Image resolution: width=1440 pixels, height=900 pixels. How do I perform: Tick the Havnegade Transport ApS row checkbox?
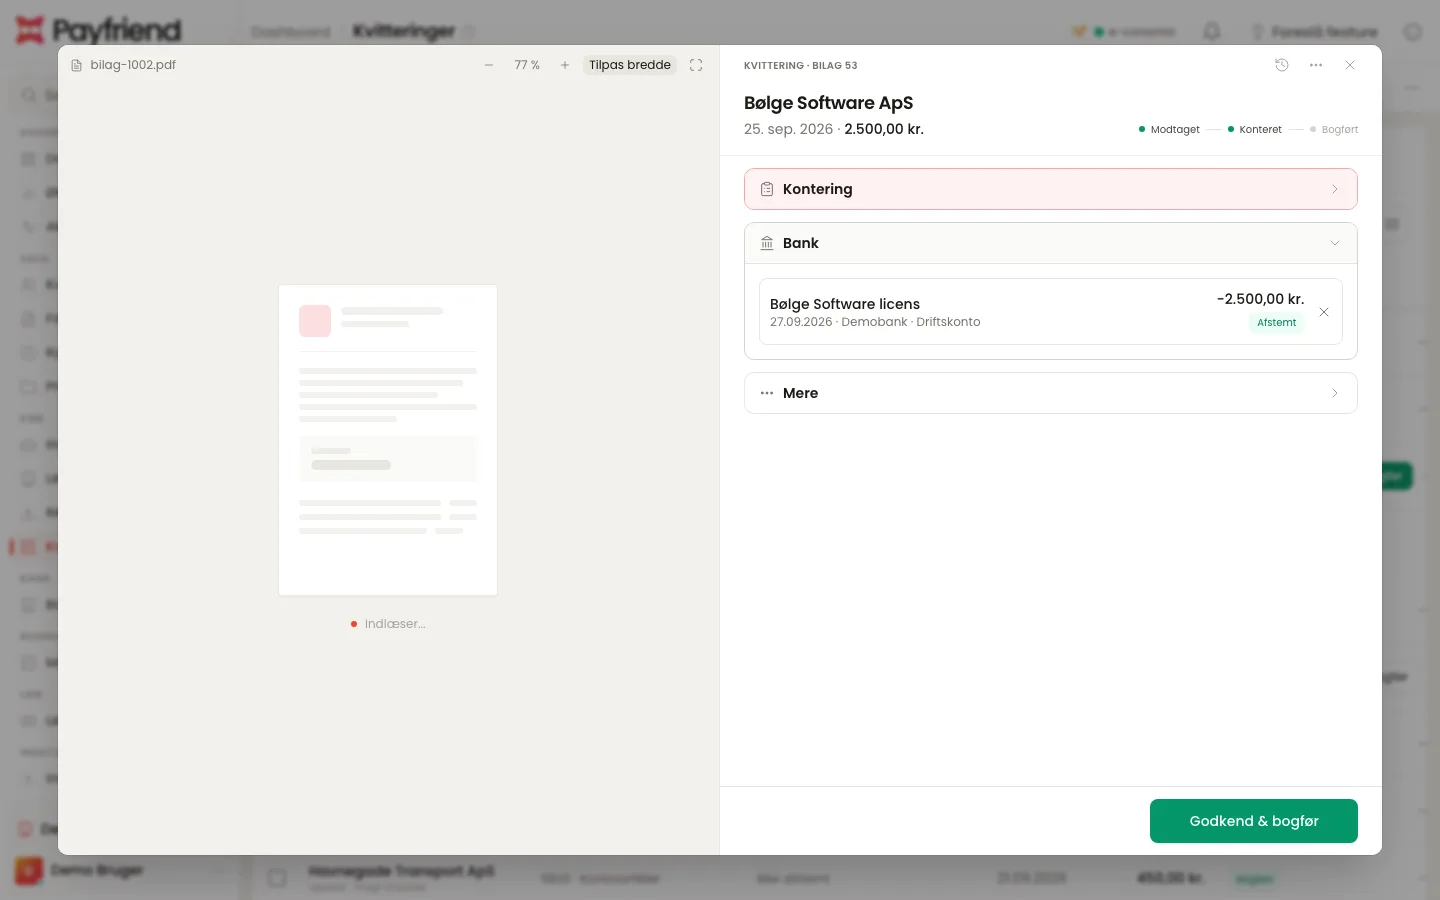(277, 878)
